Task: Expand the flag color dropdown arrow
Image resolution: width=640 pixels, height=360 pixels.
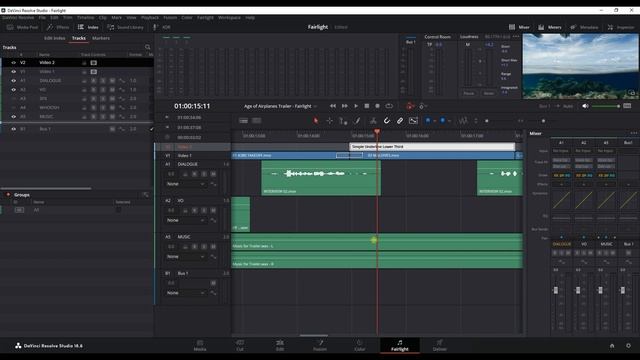Action: (434, 121)
